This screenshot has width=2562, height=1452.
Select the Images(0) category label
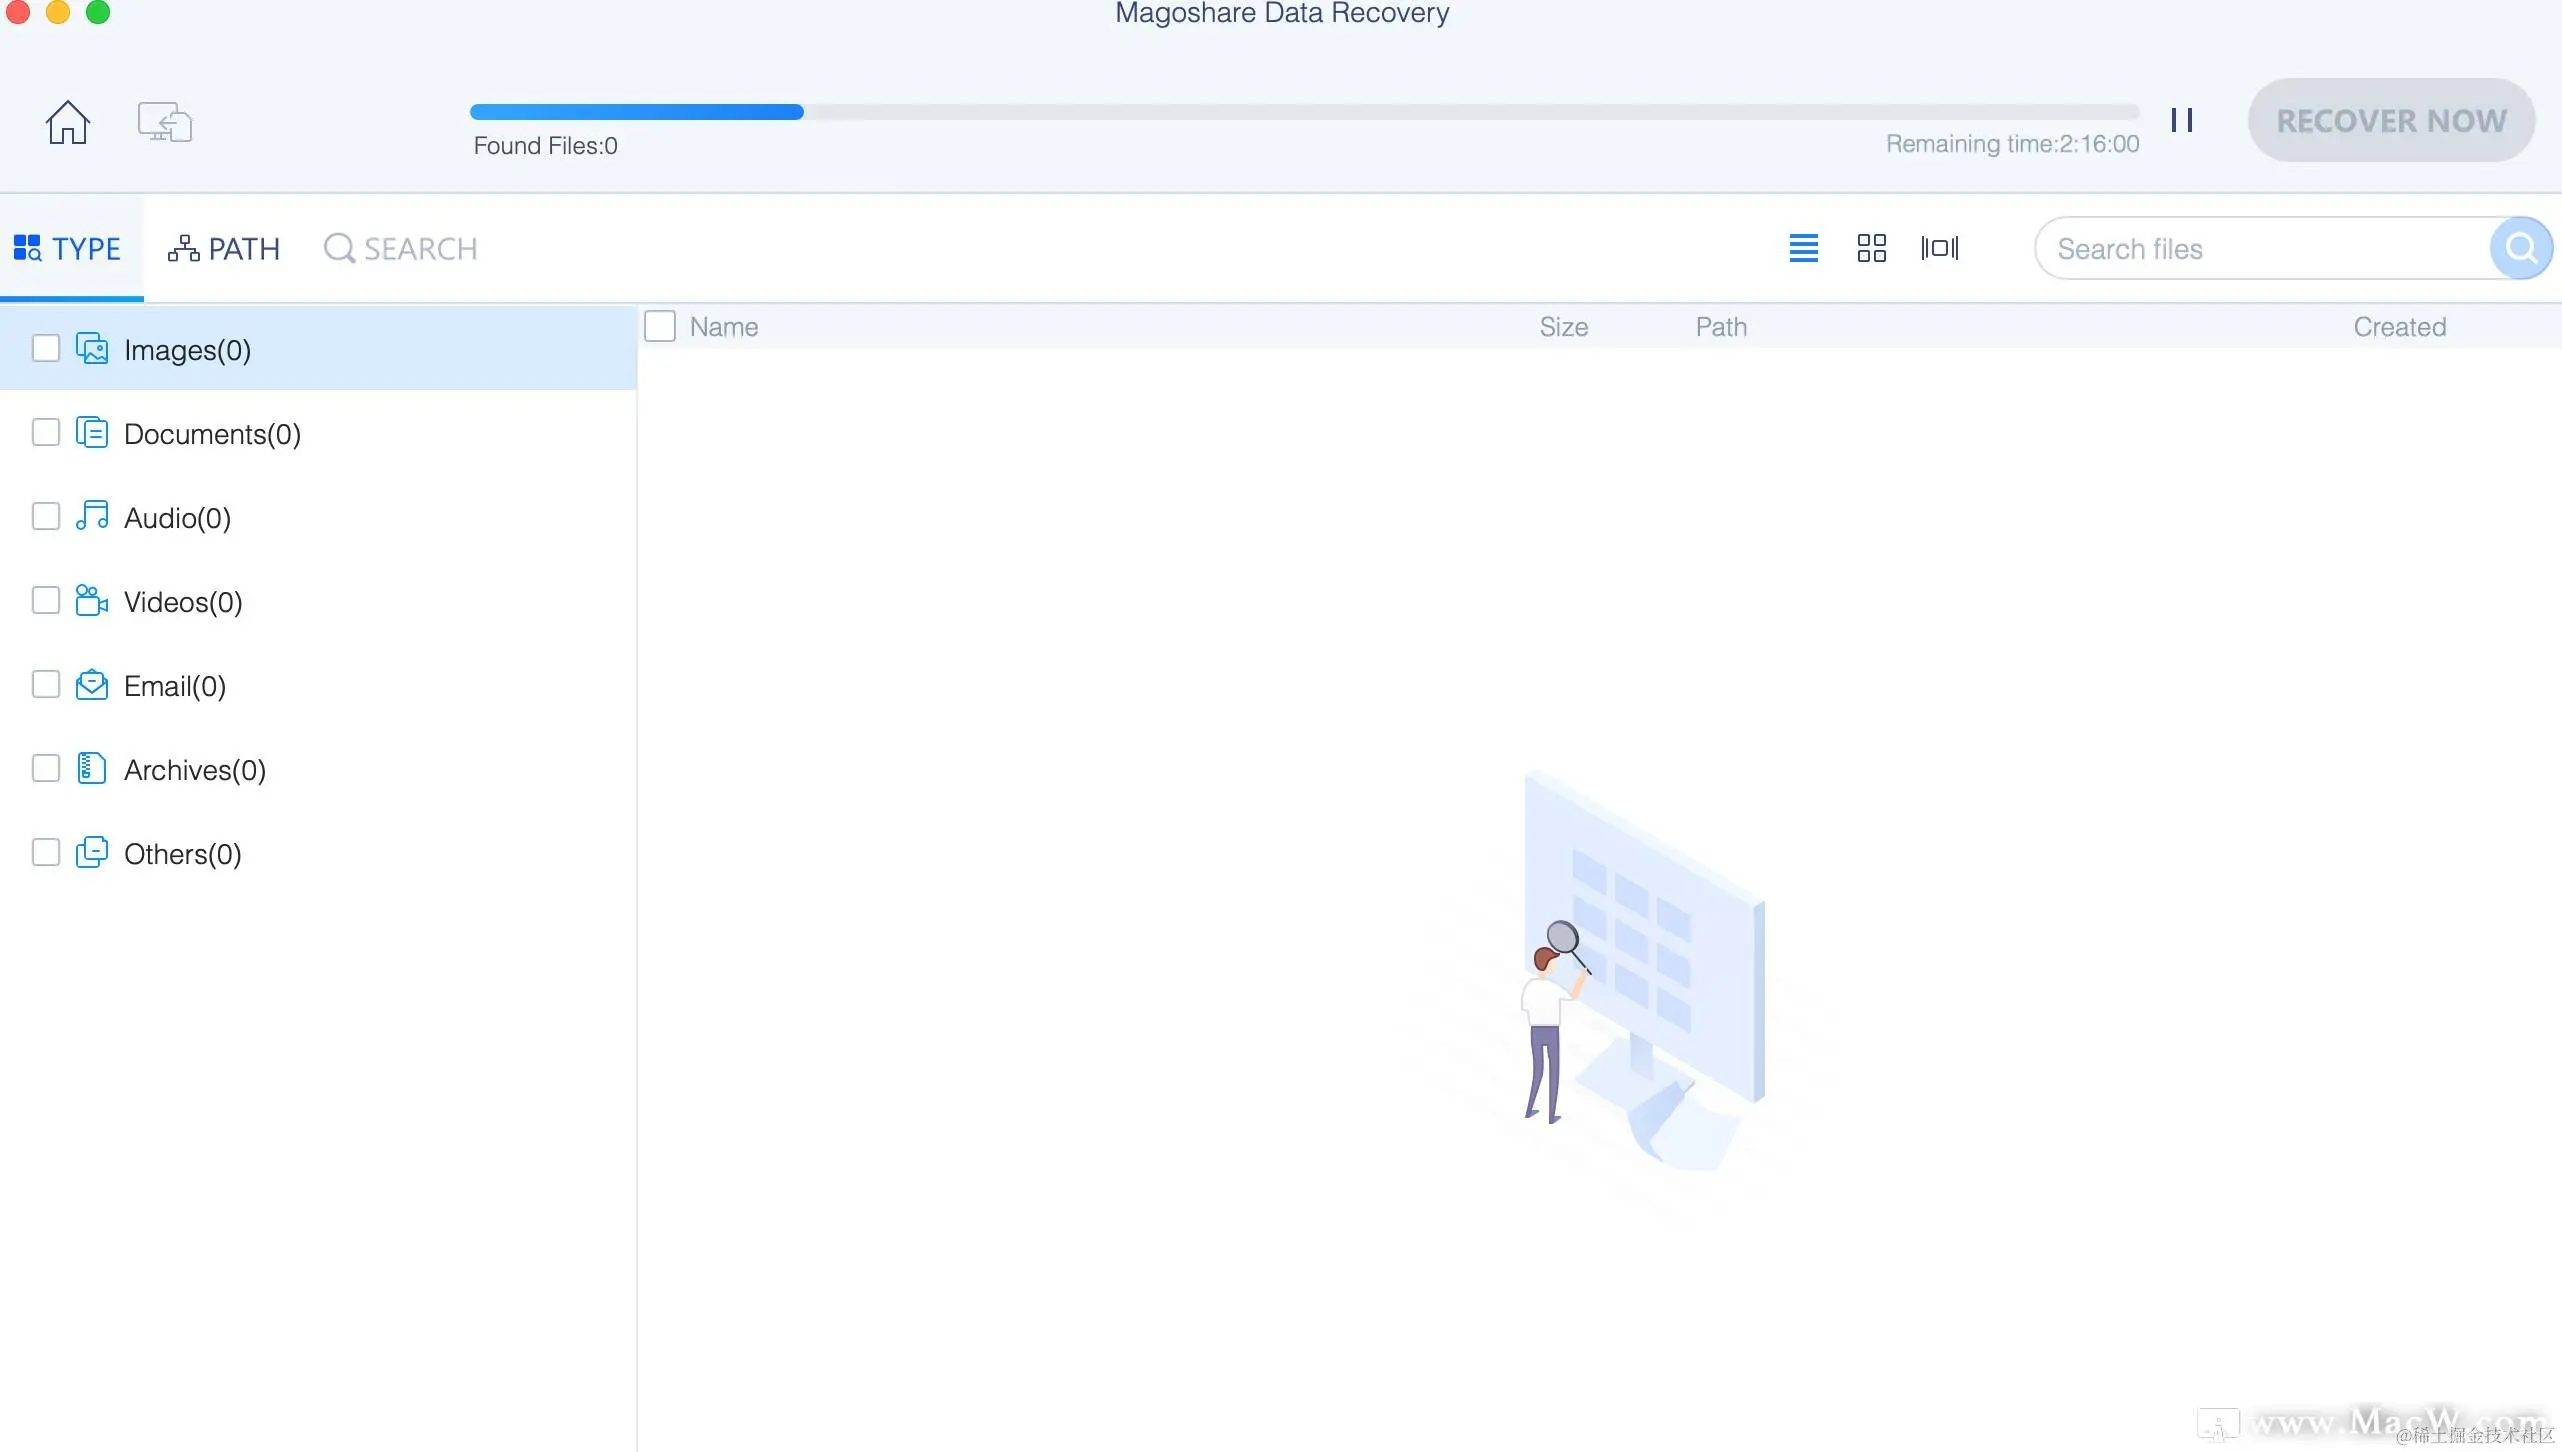[187, 350]
